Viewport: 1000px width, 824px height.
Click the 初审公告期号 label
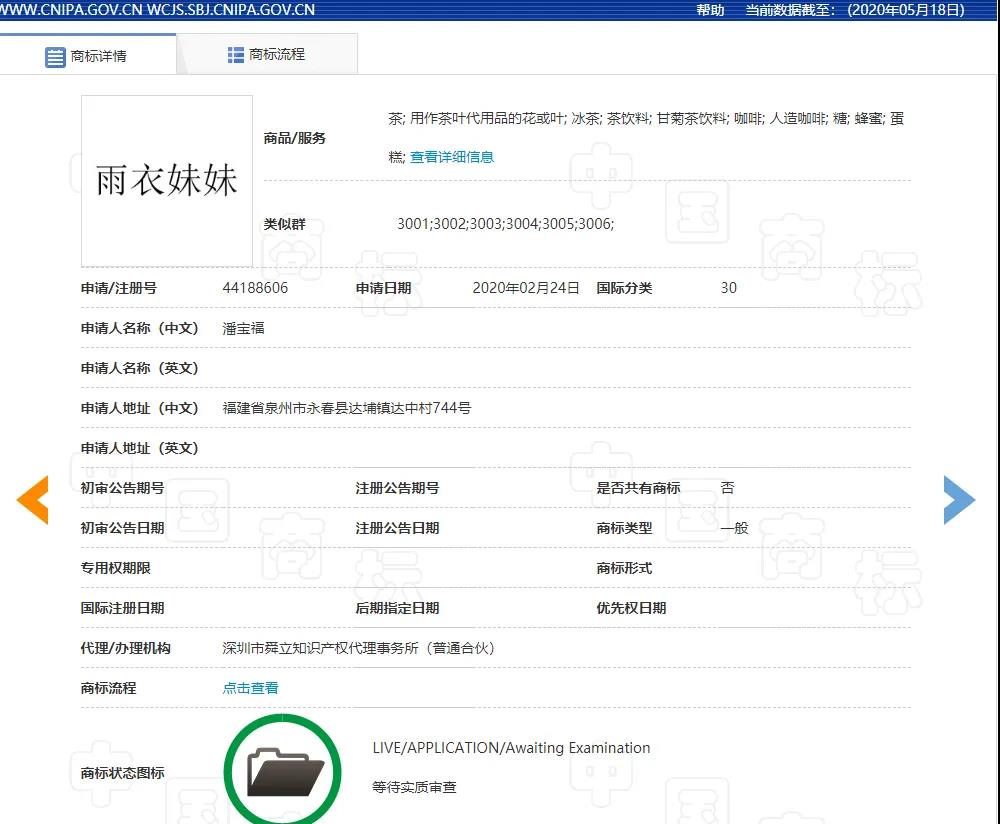(x=122, y=488)
